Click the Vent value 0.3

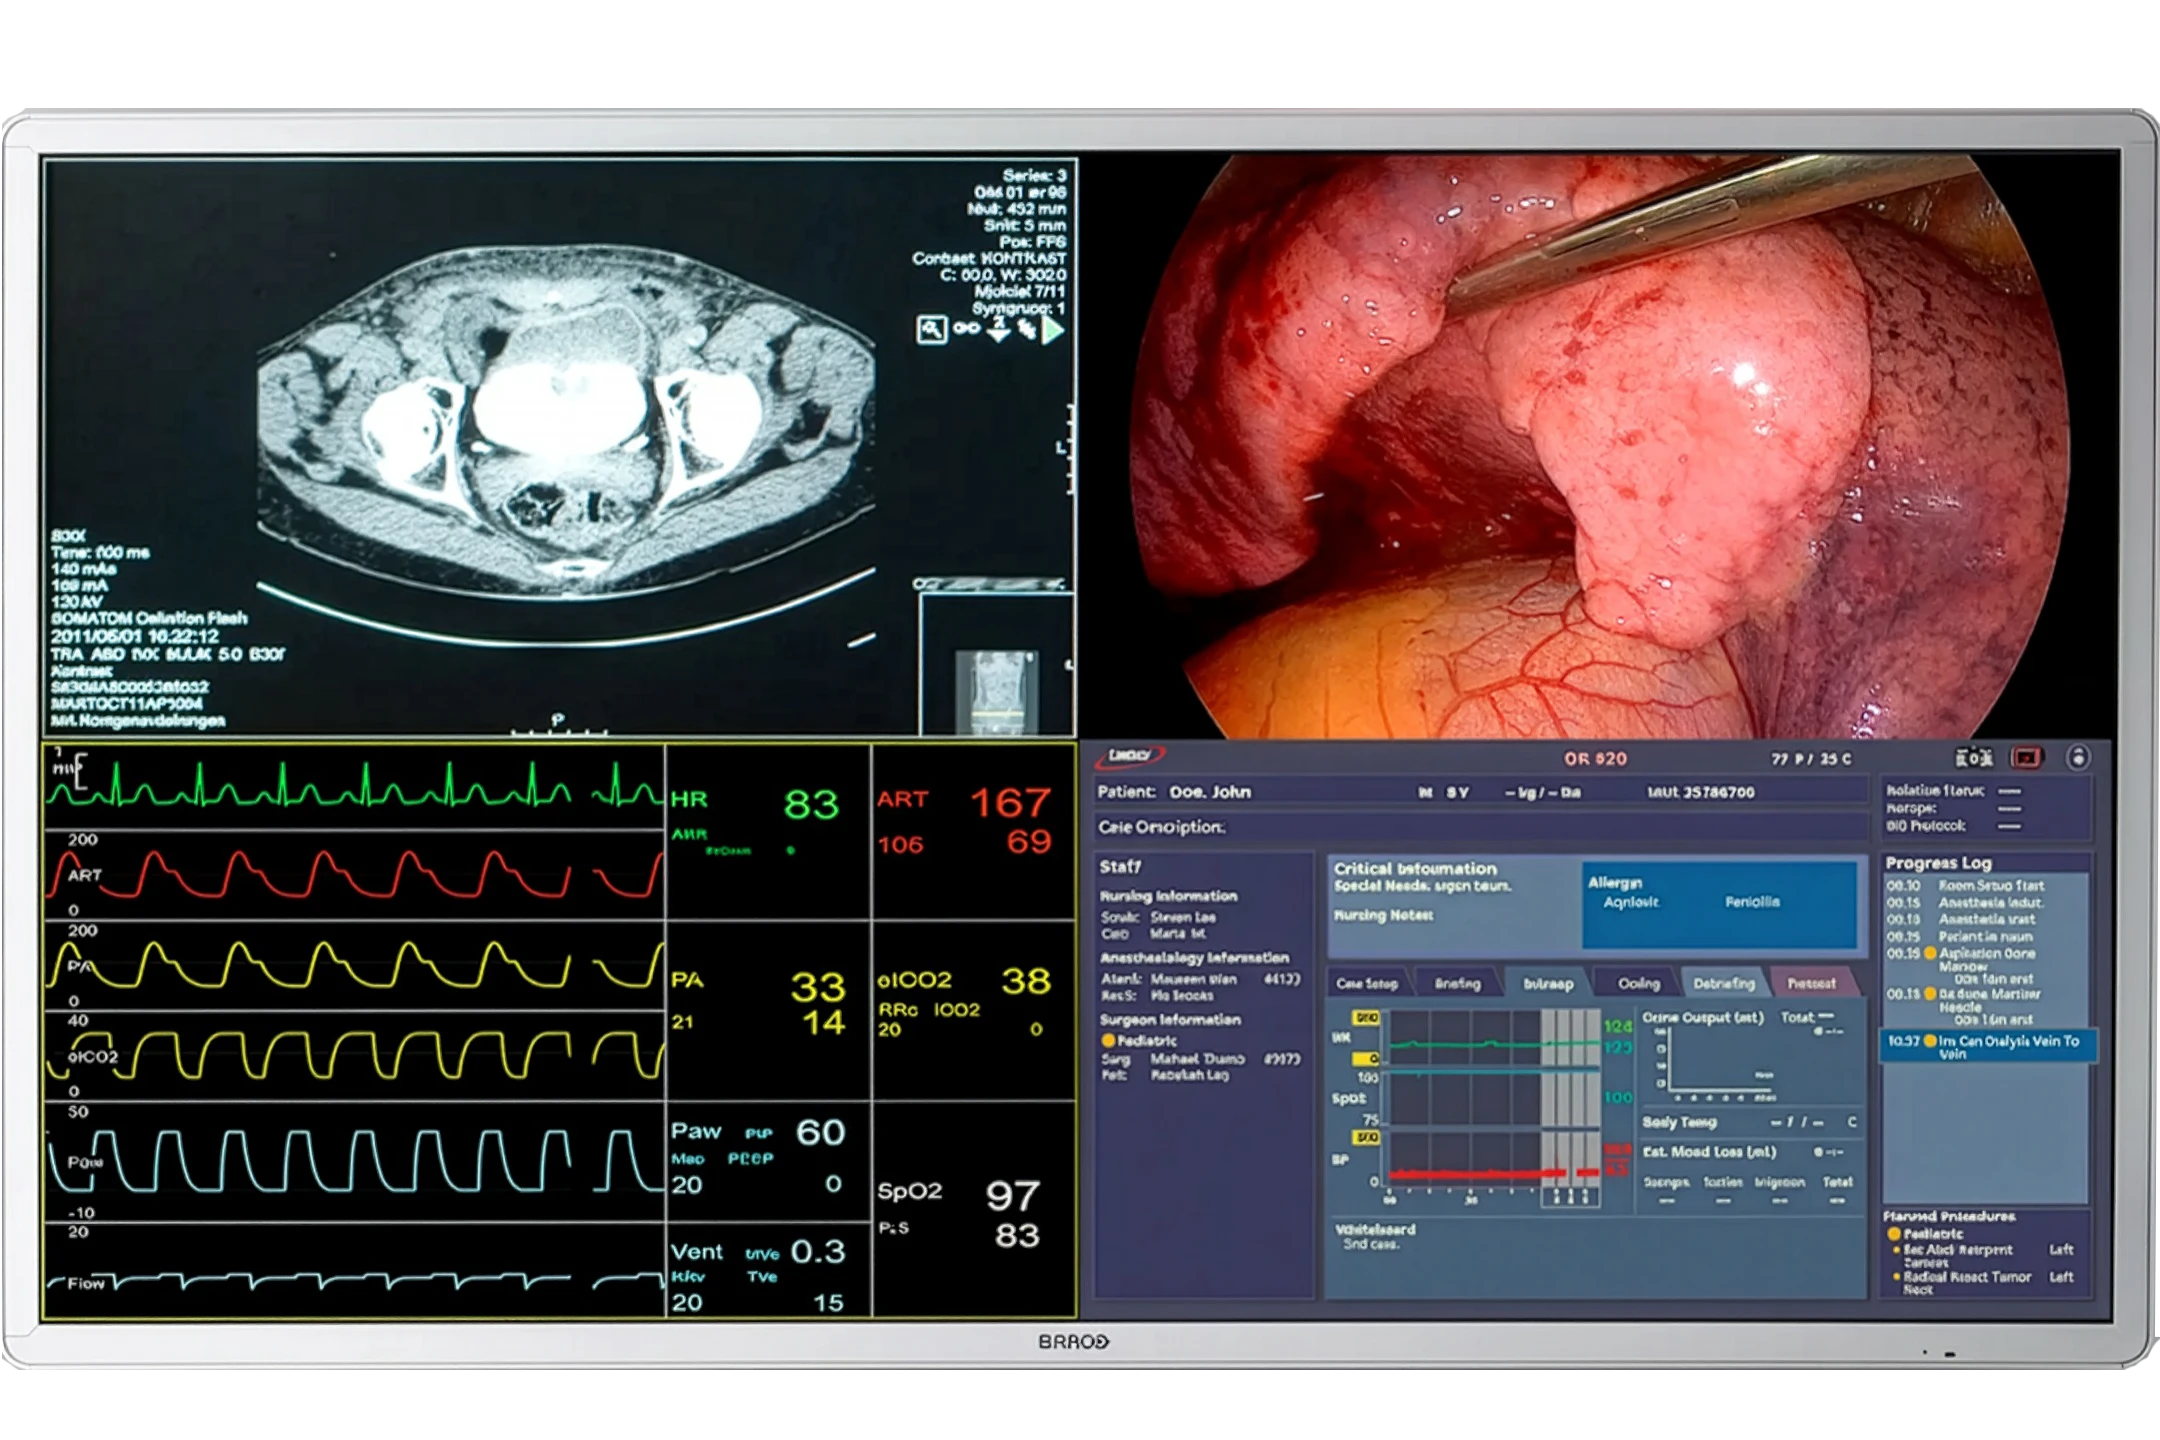818,1251
